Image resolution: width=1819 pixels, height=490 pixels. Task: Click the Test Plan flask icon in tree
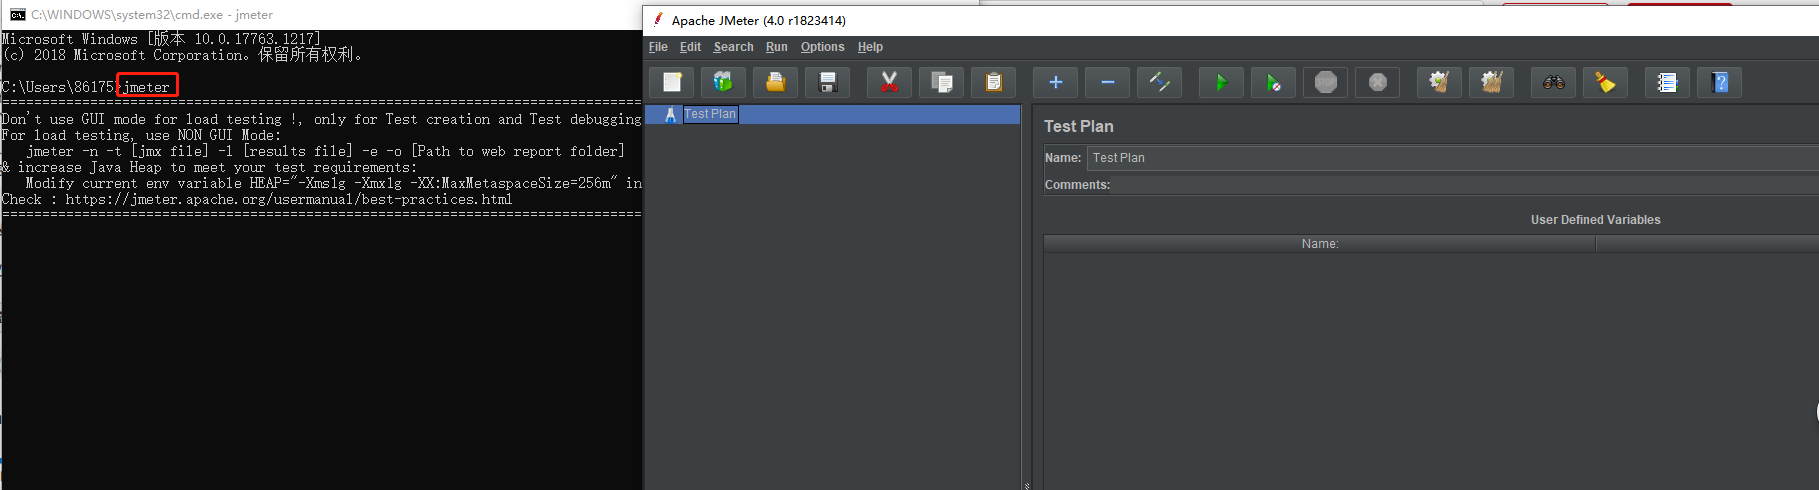(670, 115)
